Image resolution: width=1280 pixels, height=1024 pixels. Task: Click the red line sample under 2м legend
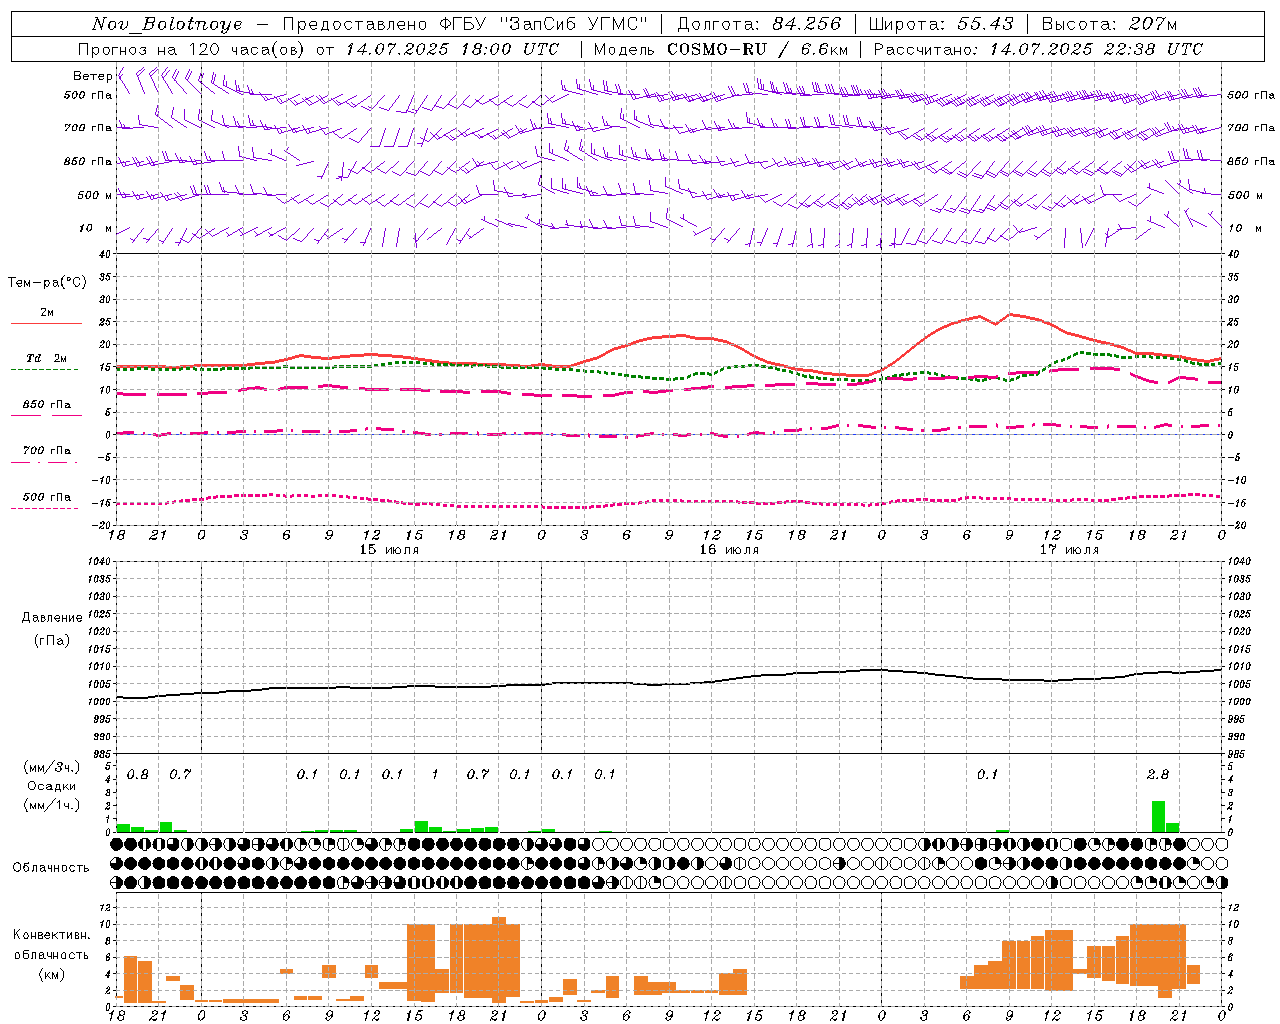(x=46, y=324)
